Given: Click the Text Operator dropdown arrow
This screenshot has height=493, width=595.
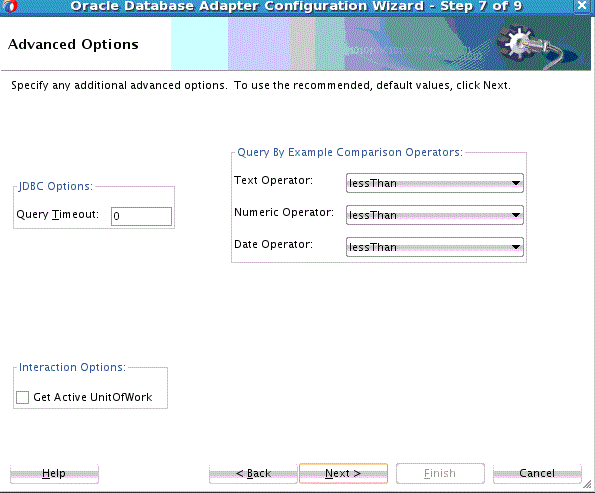Looking at the screenshot, I should click(516, 183).
